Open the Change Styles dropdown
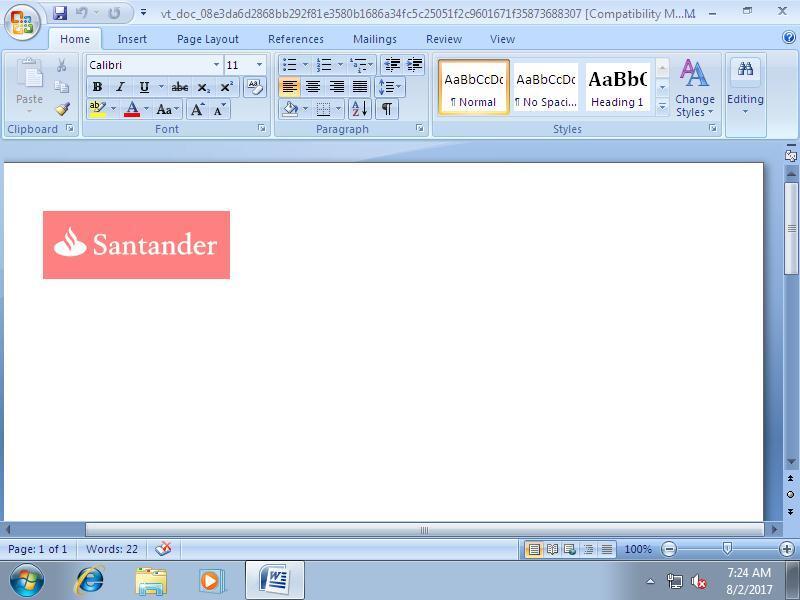 click(694, 87)
